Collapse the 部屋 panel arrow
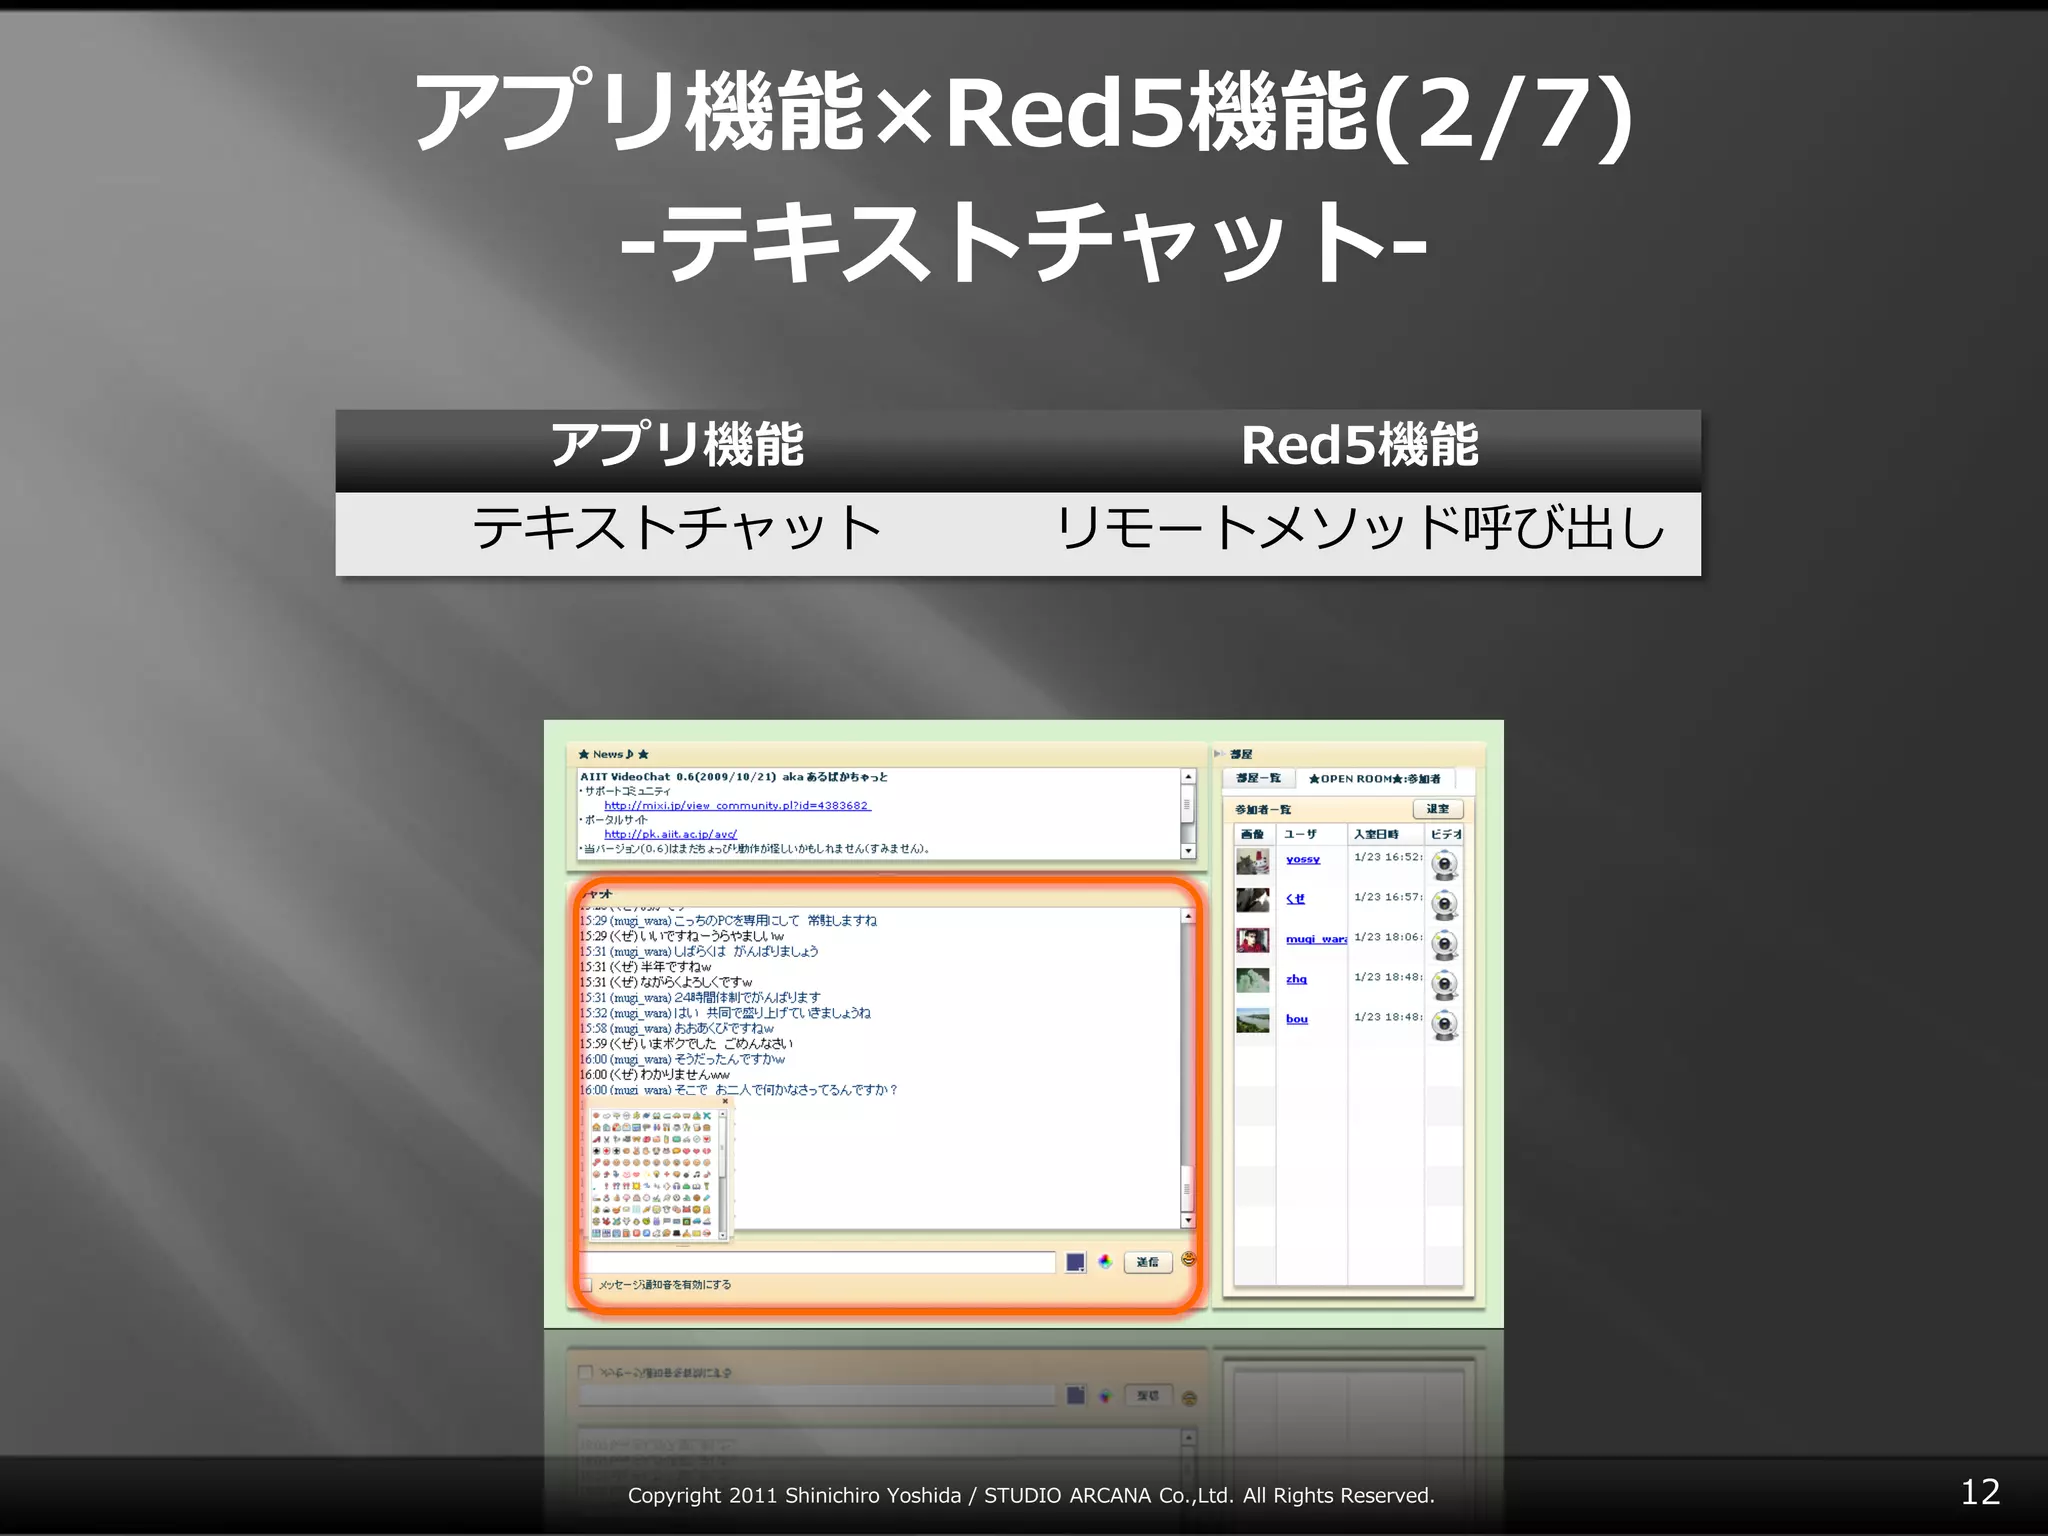 tap(1218, 754)
